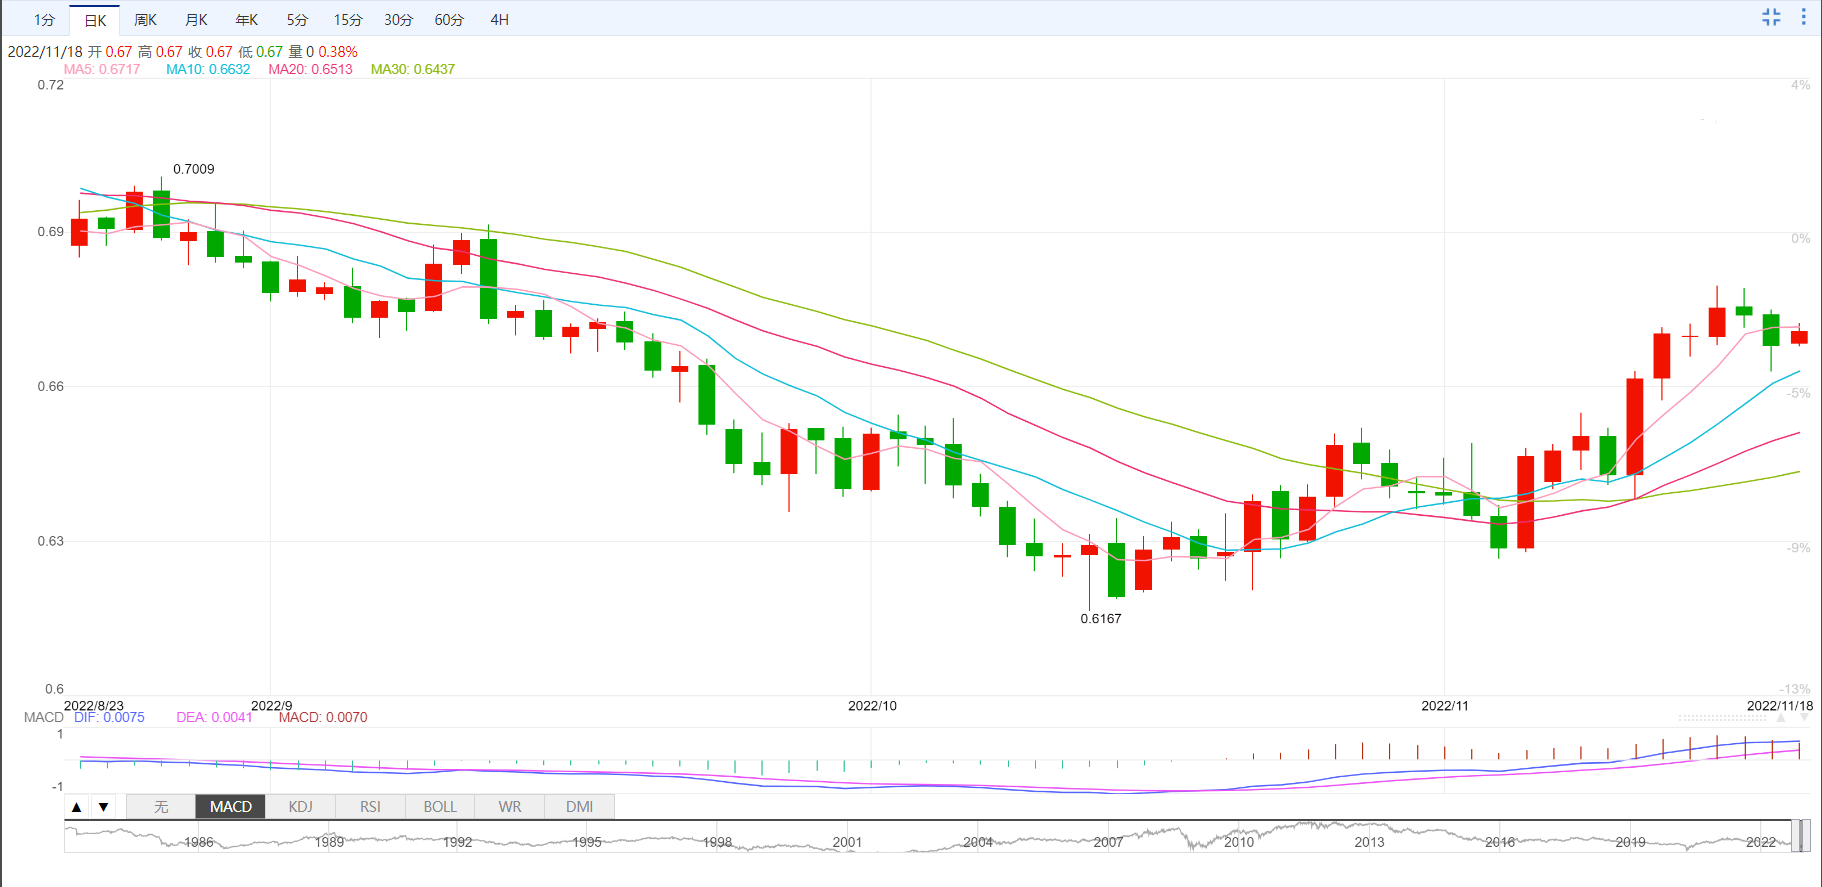Switch indicator to KDJ

point(300,807)
